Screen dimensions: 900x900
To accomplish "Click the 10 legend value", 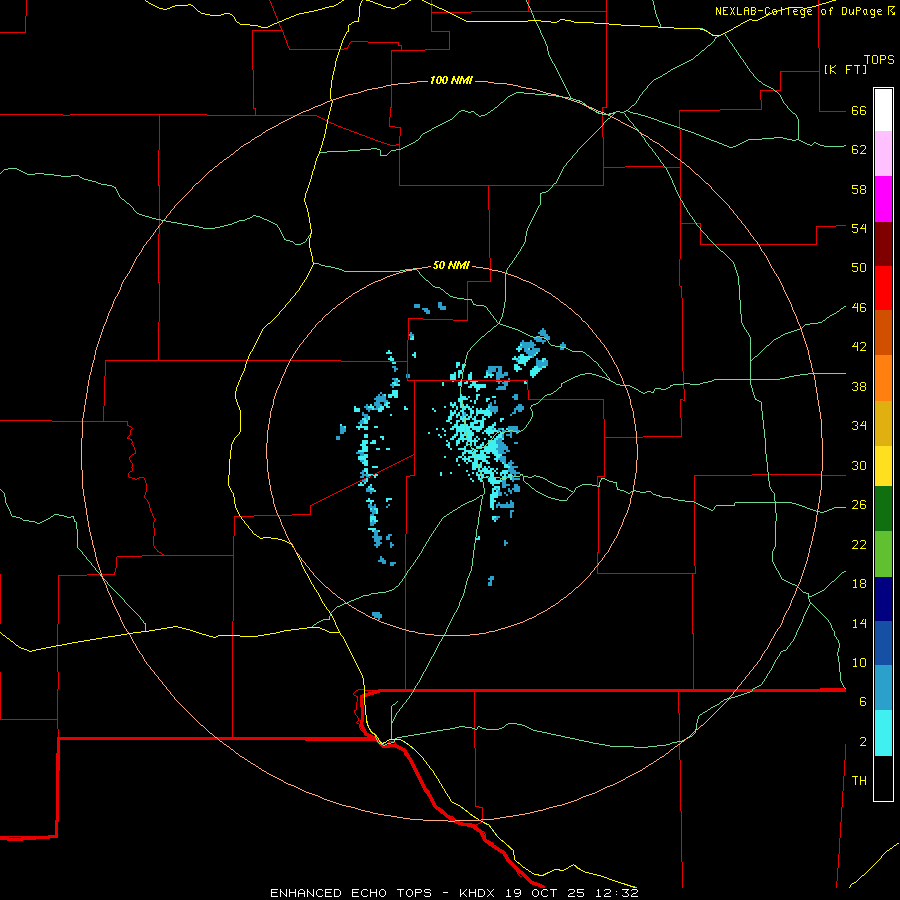I will (x=859, y=663).
